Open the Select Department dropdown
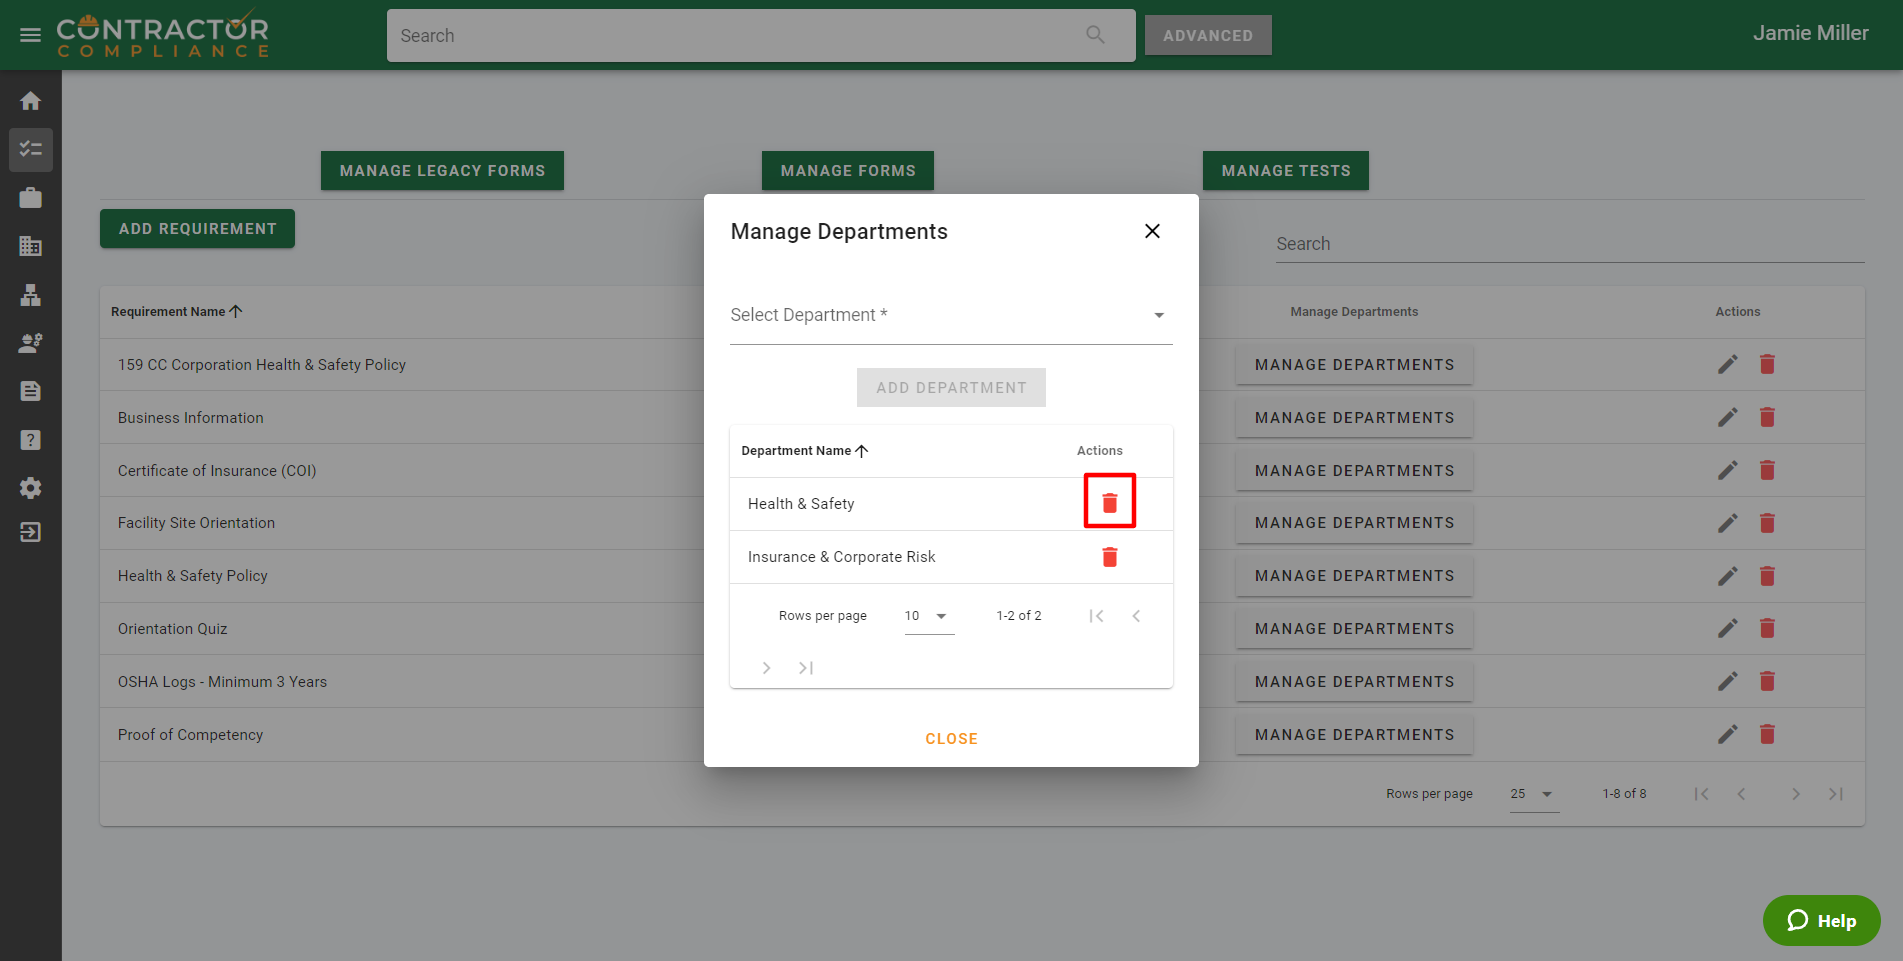 pyautogui.click(x=950, y=315)
